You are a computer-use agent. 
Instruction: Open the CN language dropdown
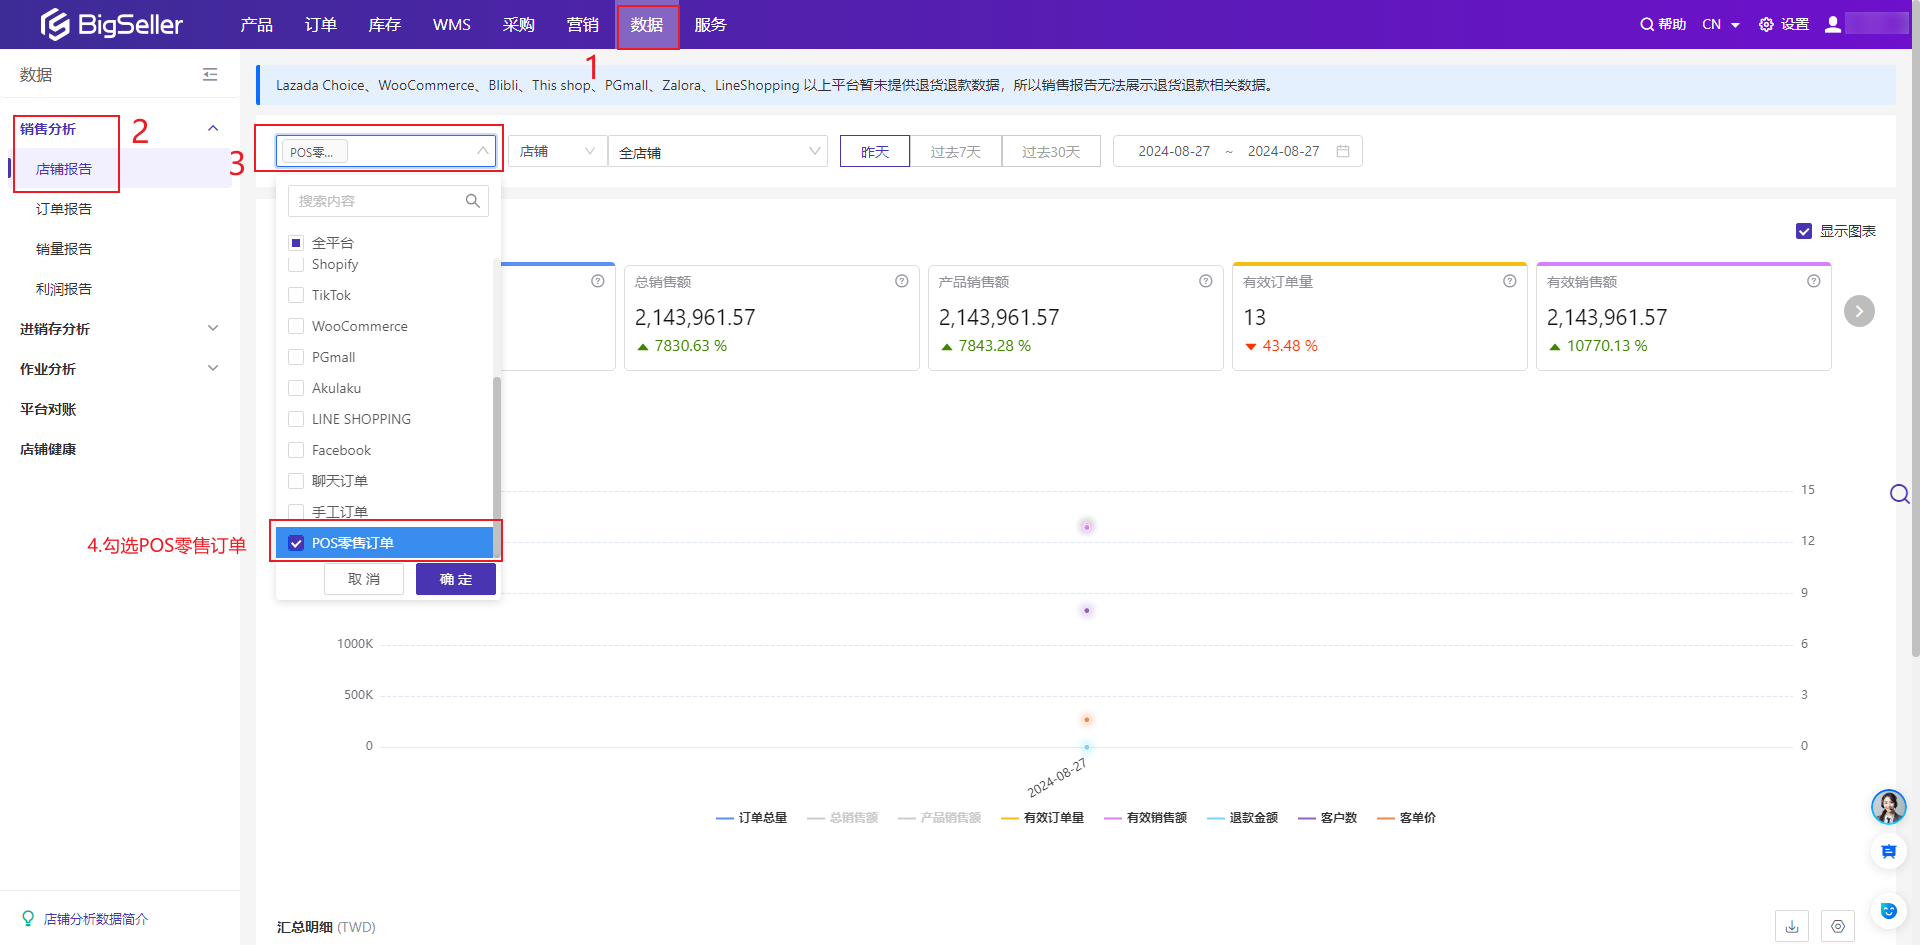coord(1721,24)
